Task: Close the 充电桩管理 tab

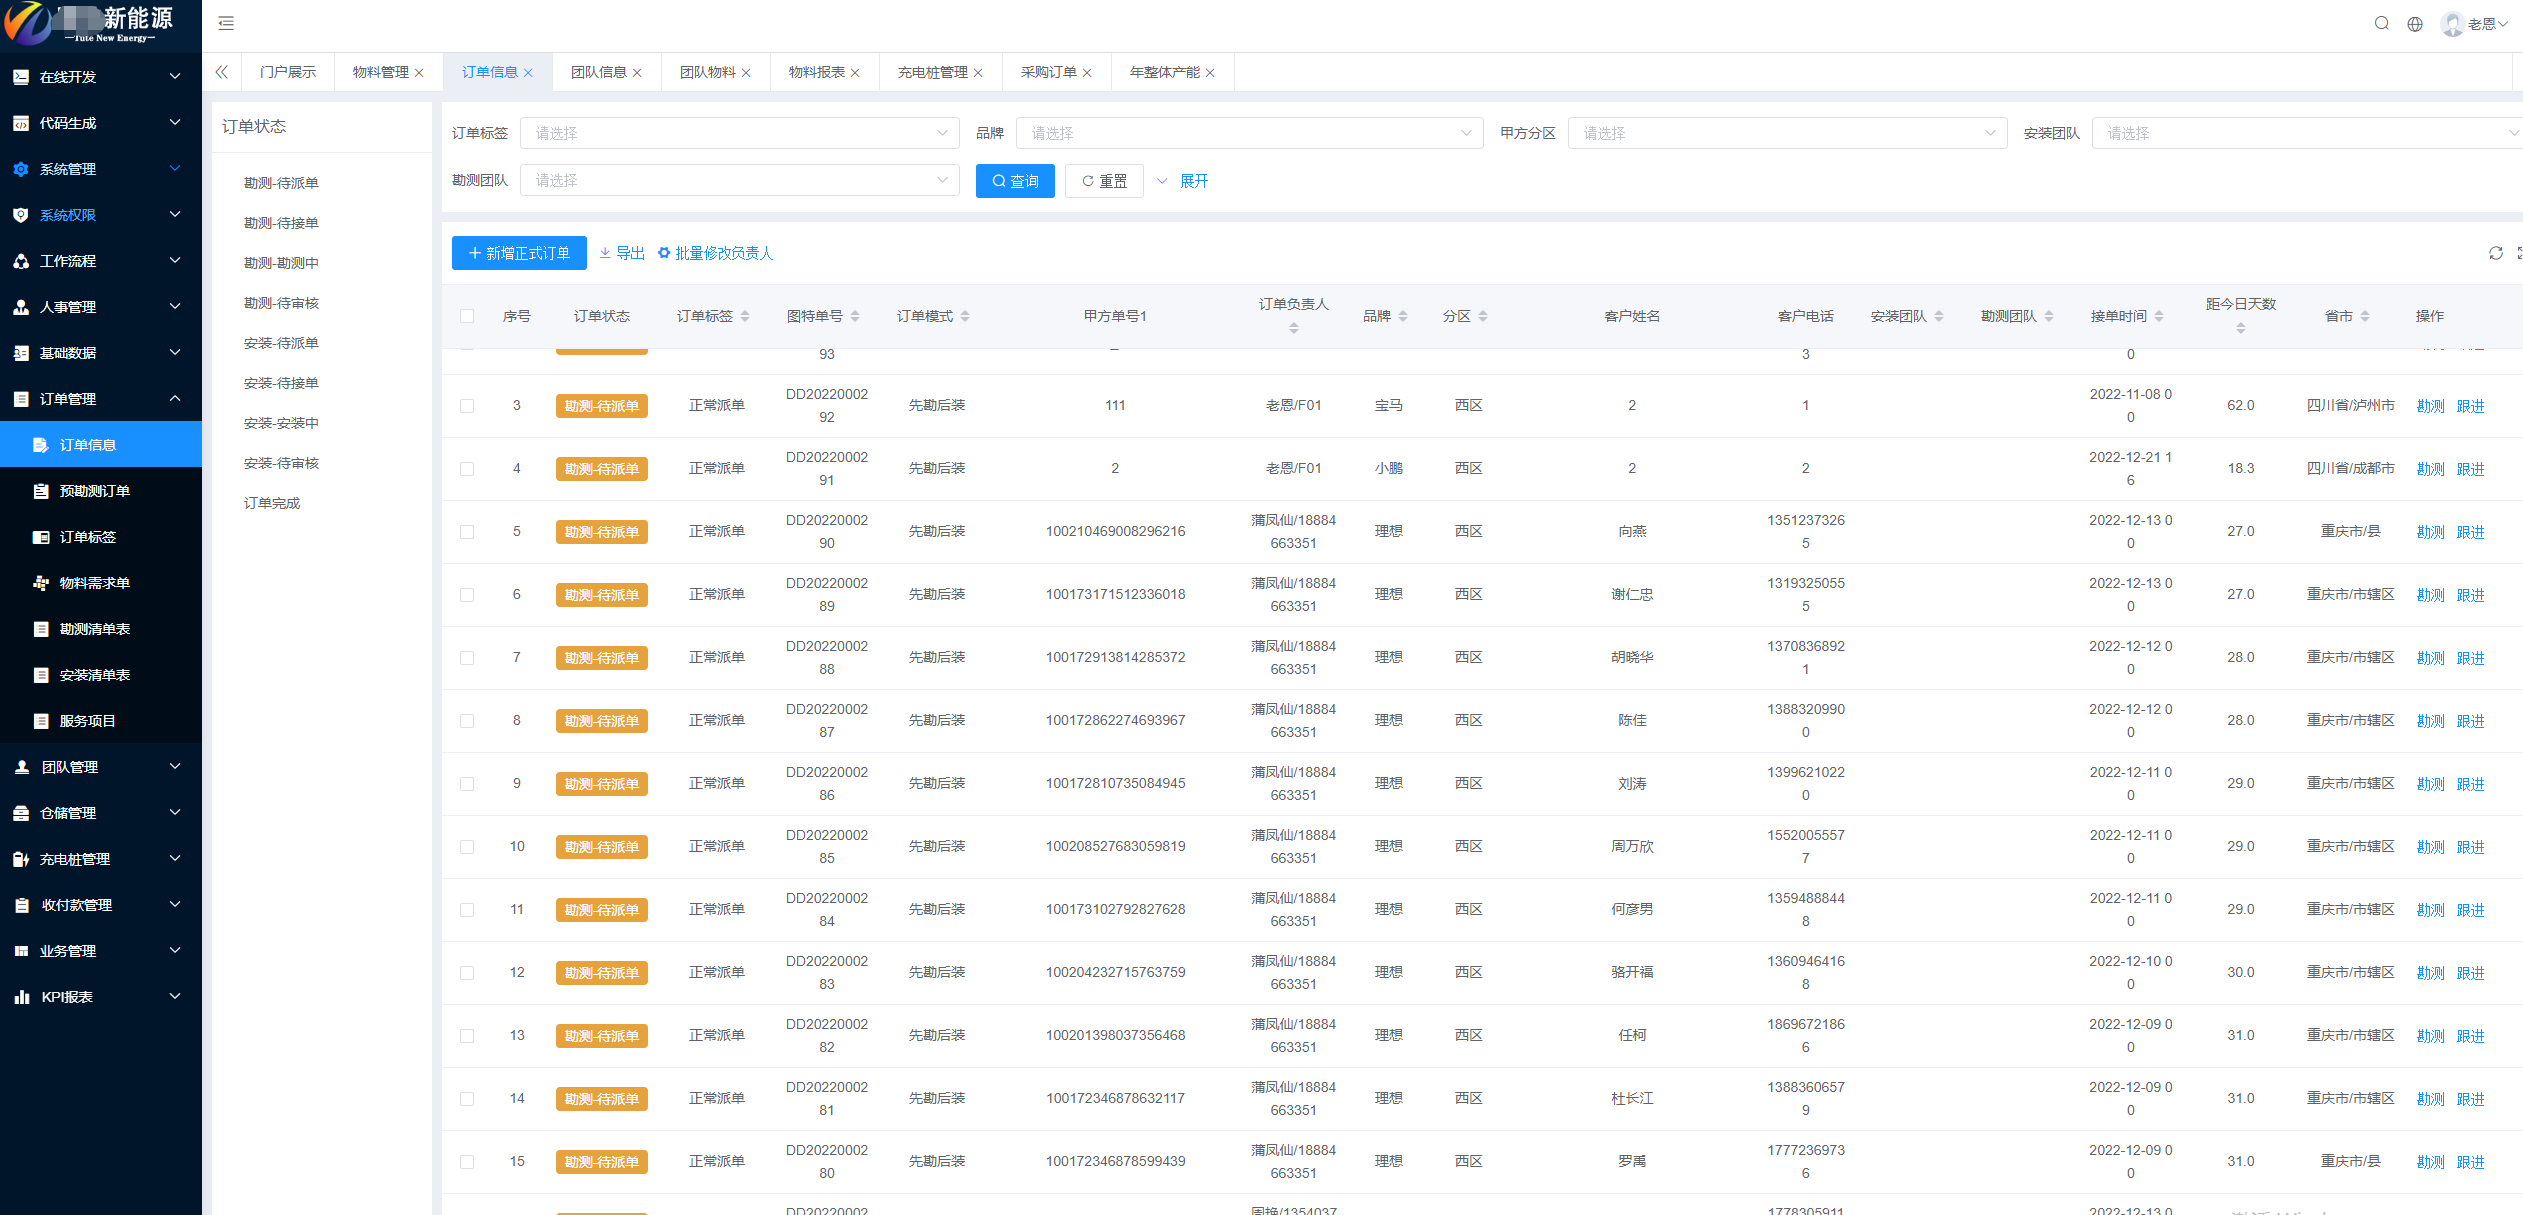Action: [978, 73]
